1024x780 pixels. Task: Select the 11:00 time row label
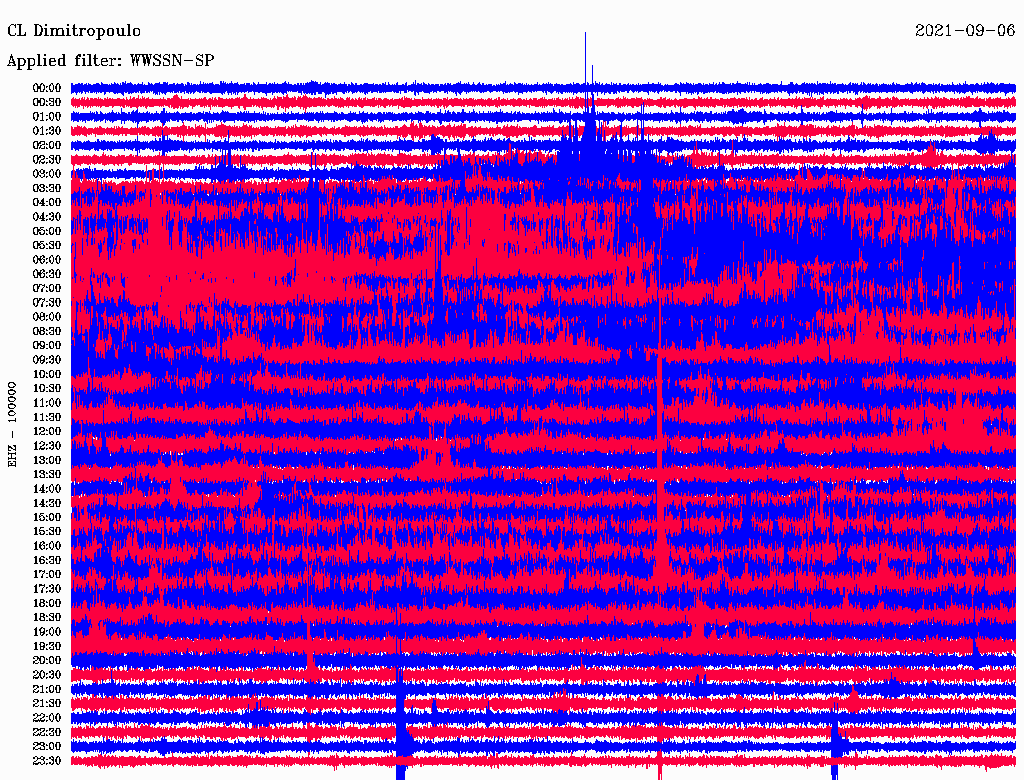coord(47,402)
